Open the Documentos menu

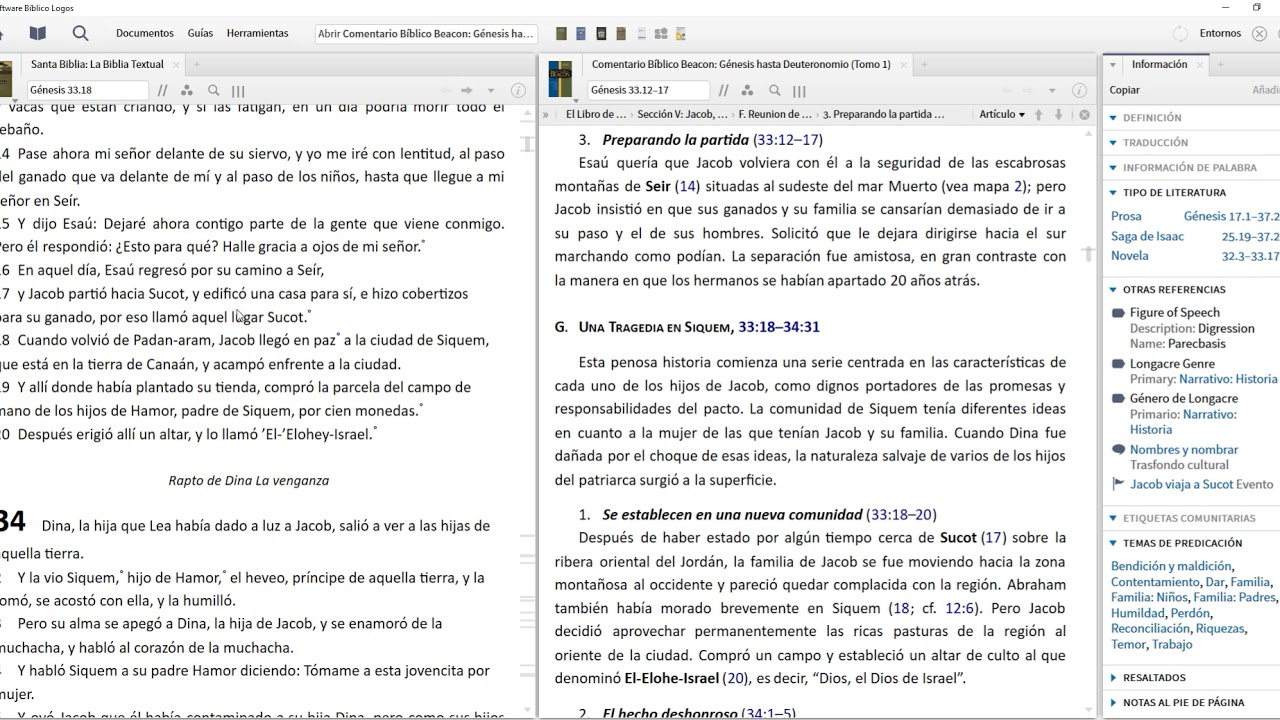click(145, 33)
